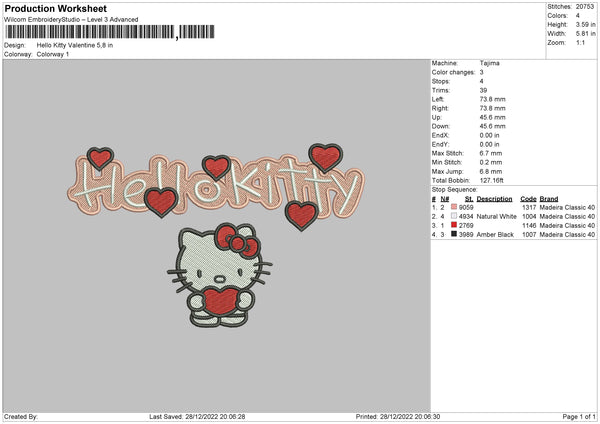Click the 'Created By:' footer label

click(x=21, y=416)
